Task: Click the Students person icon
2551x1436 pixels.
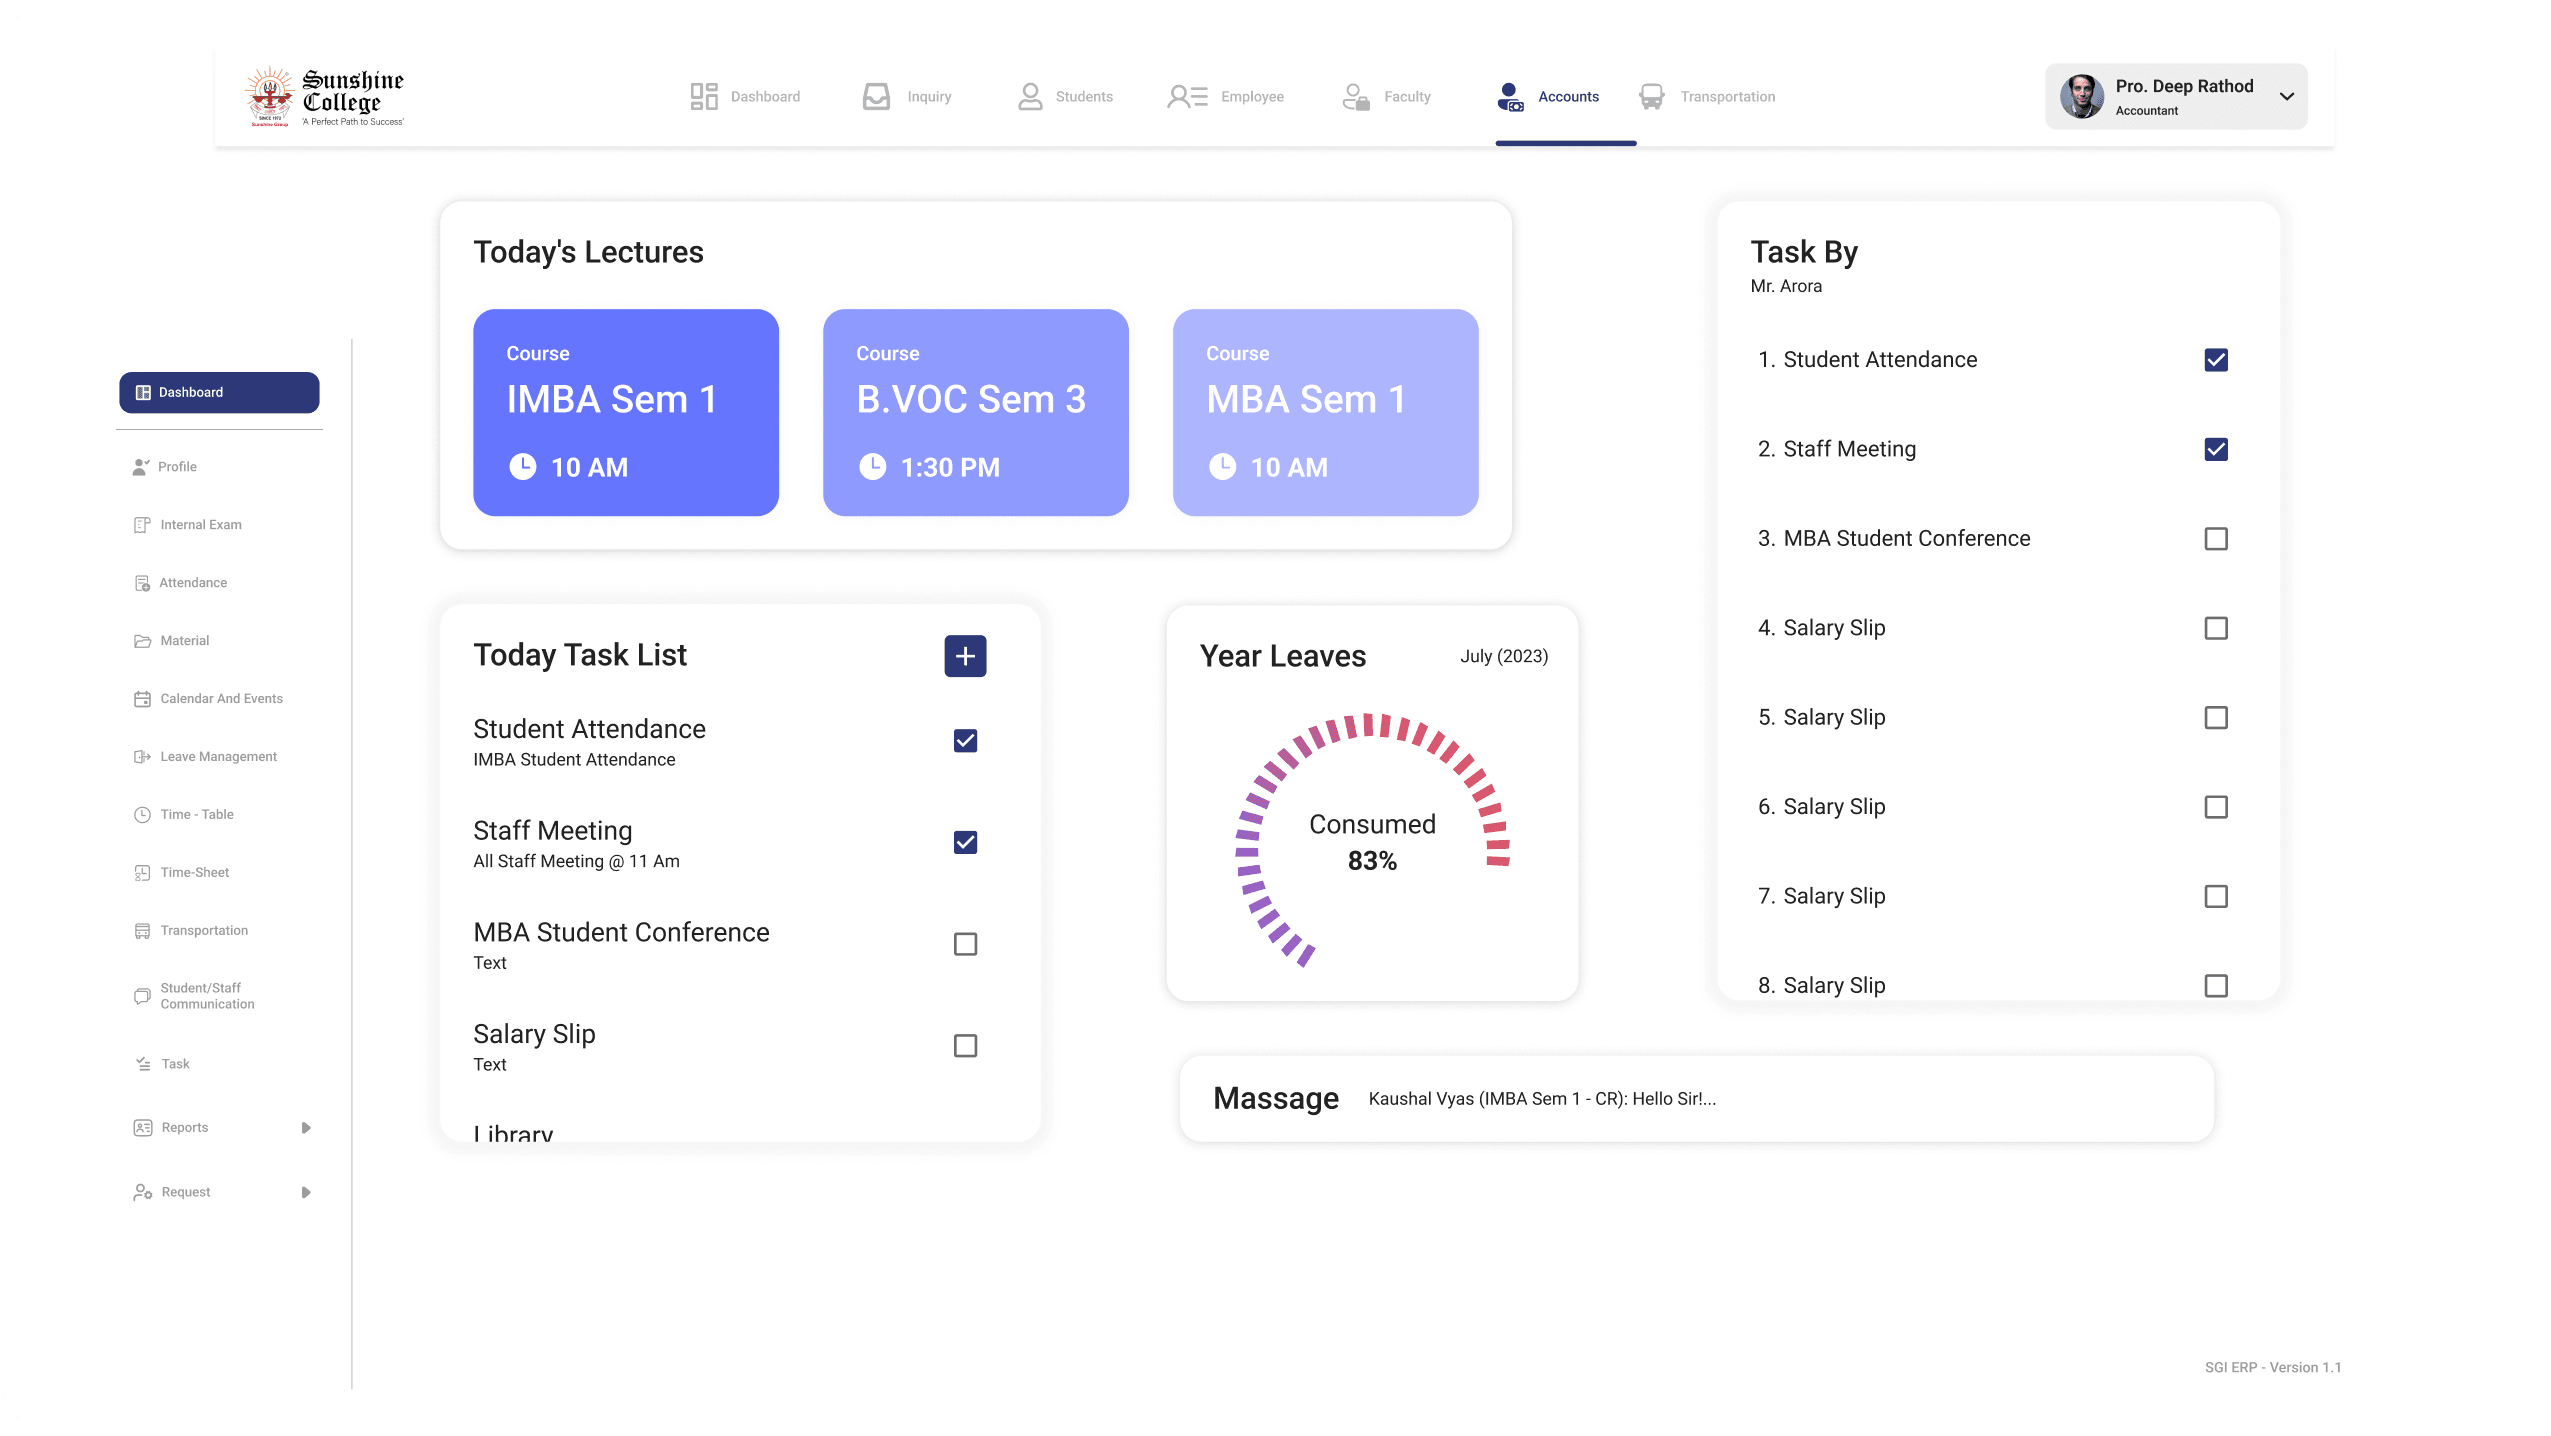Action: [1030, 97]
